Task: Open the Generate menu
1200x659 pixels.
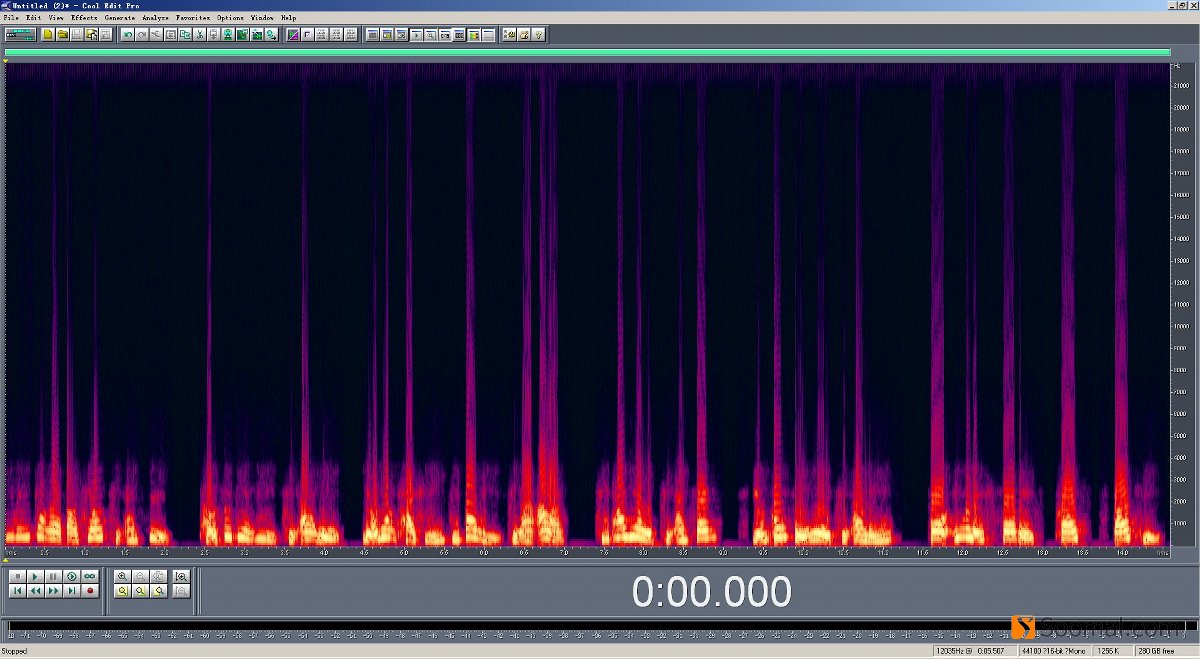Action: pyautogui.click(x=119, y=18)
